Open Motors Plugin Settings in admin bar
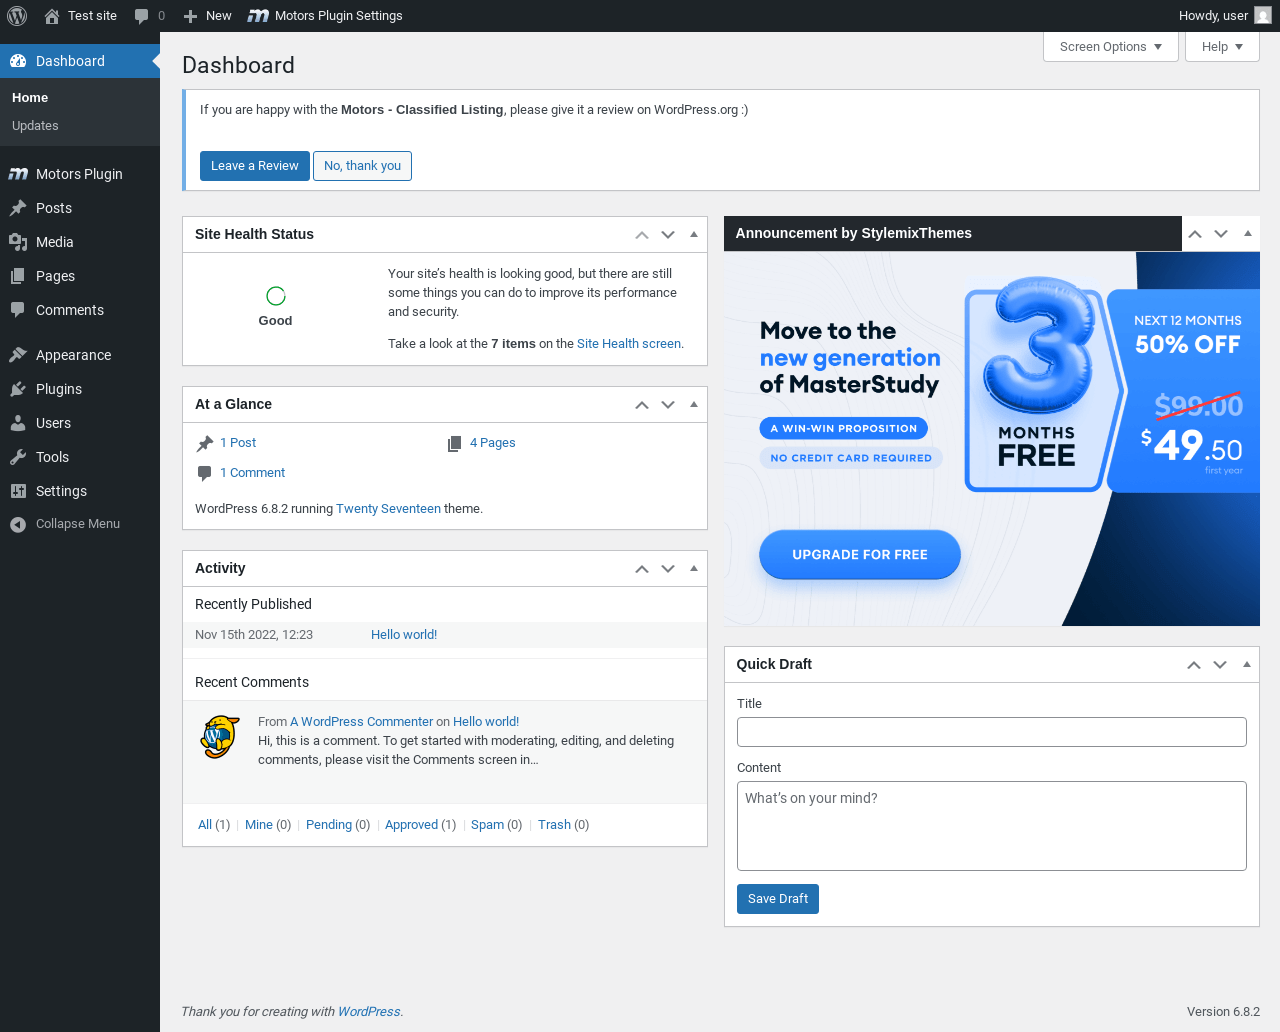The height and width of the screenshot is (1032, 1280). 325,16
